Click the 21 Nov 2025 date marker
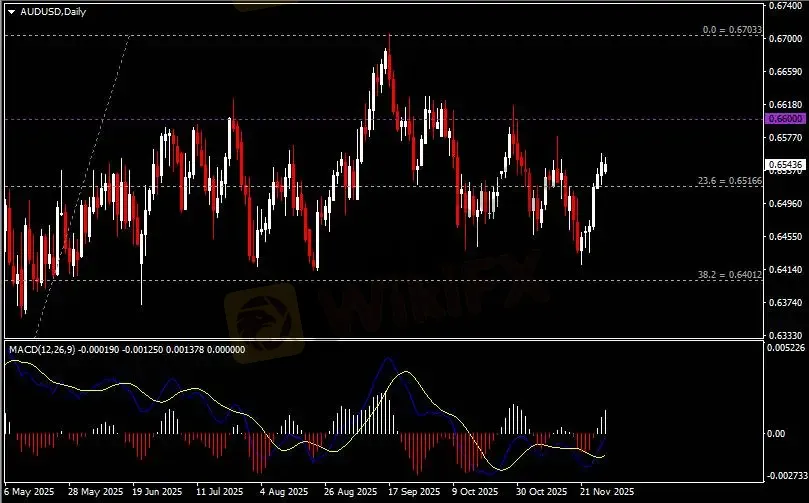 (x=606, y=492)
